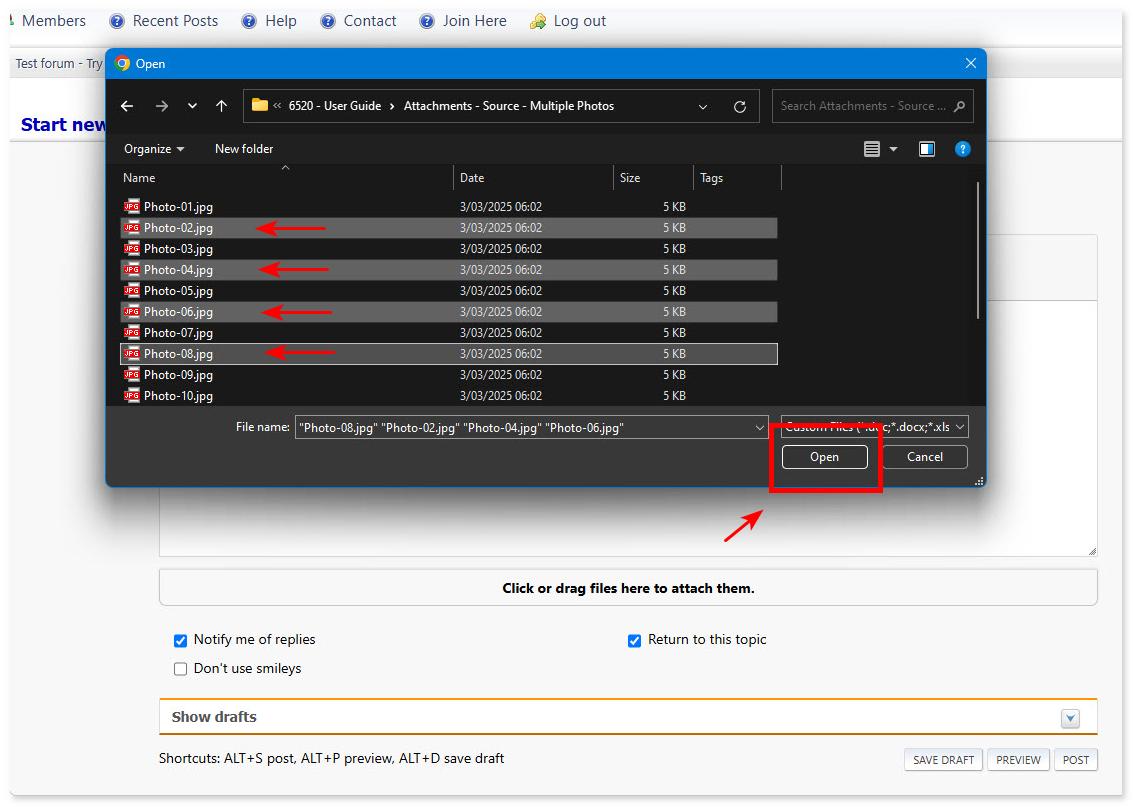Viewport: 1133px width, 807px height.
Task: Disable Notify me of replies
Action: (x=180, y=641)
